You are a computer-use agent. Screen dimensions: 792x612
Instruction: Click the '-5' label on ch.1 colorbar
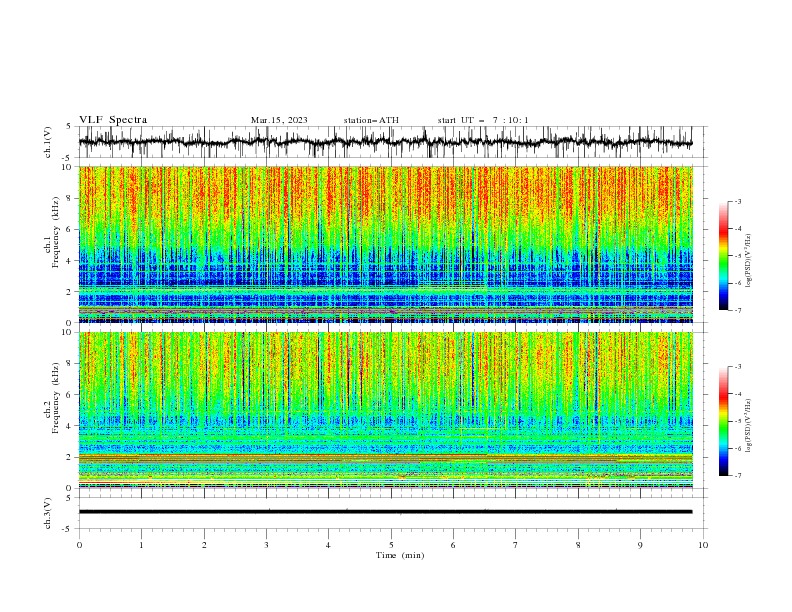pos(737,256)
